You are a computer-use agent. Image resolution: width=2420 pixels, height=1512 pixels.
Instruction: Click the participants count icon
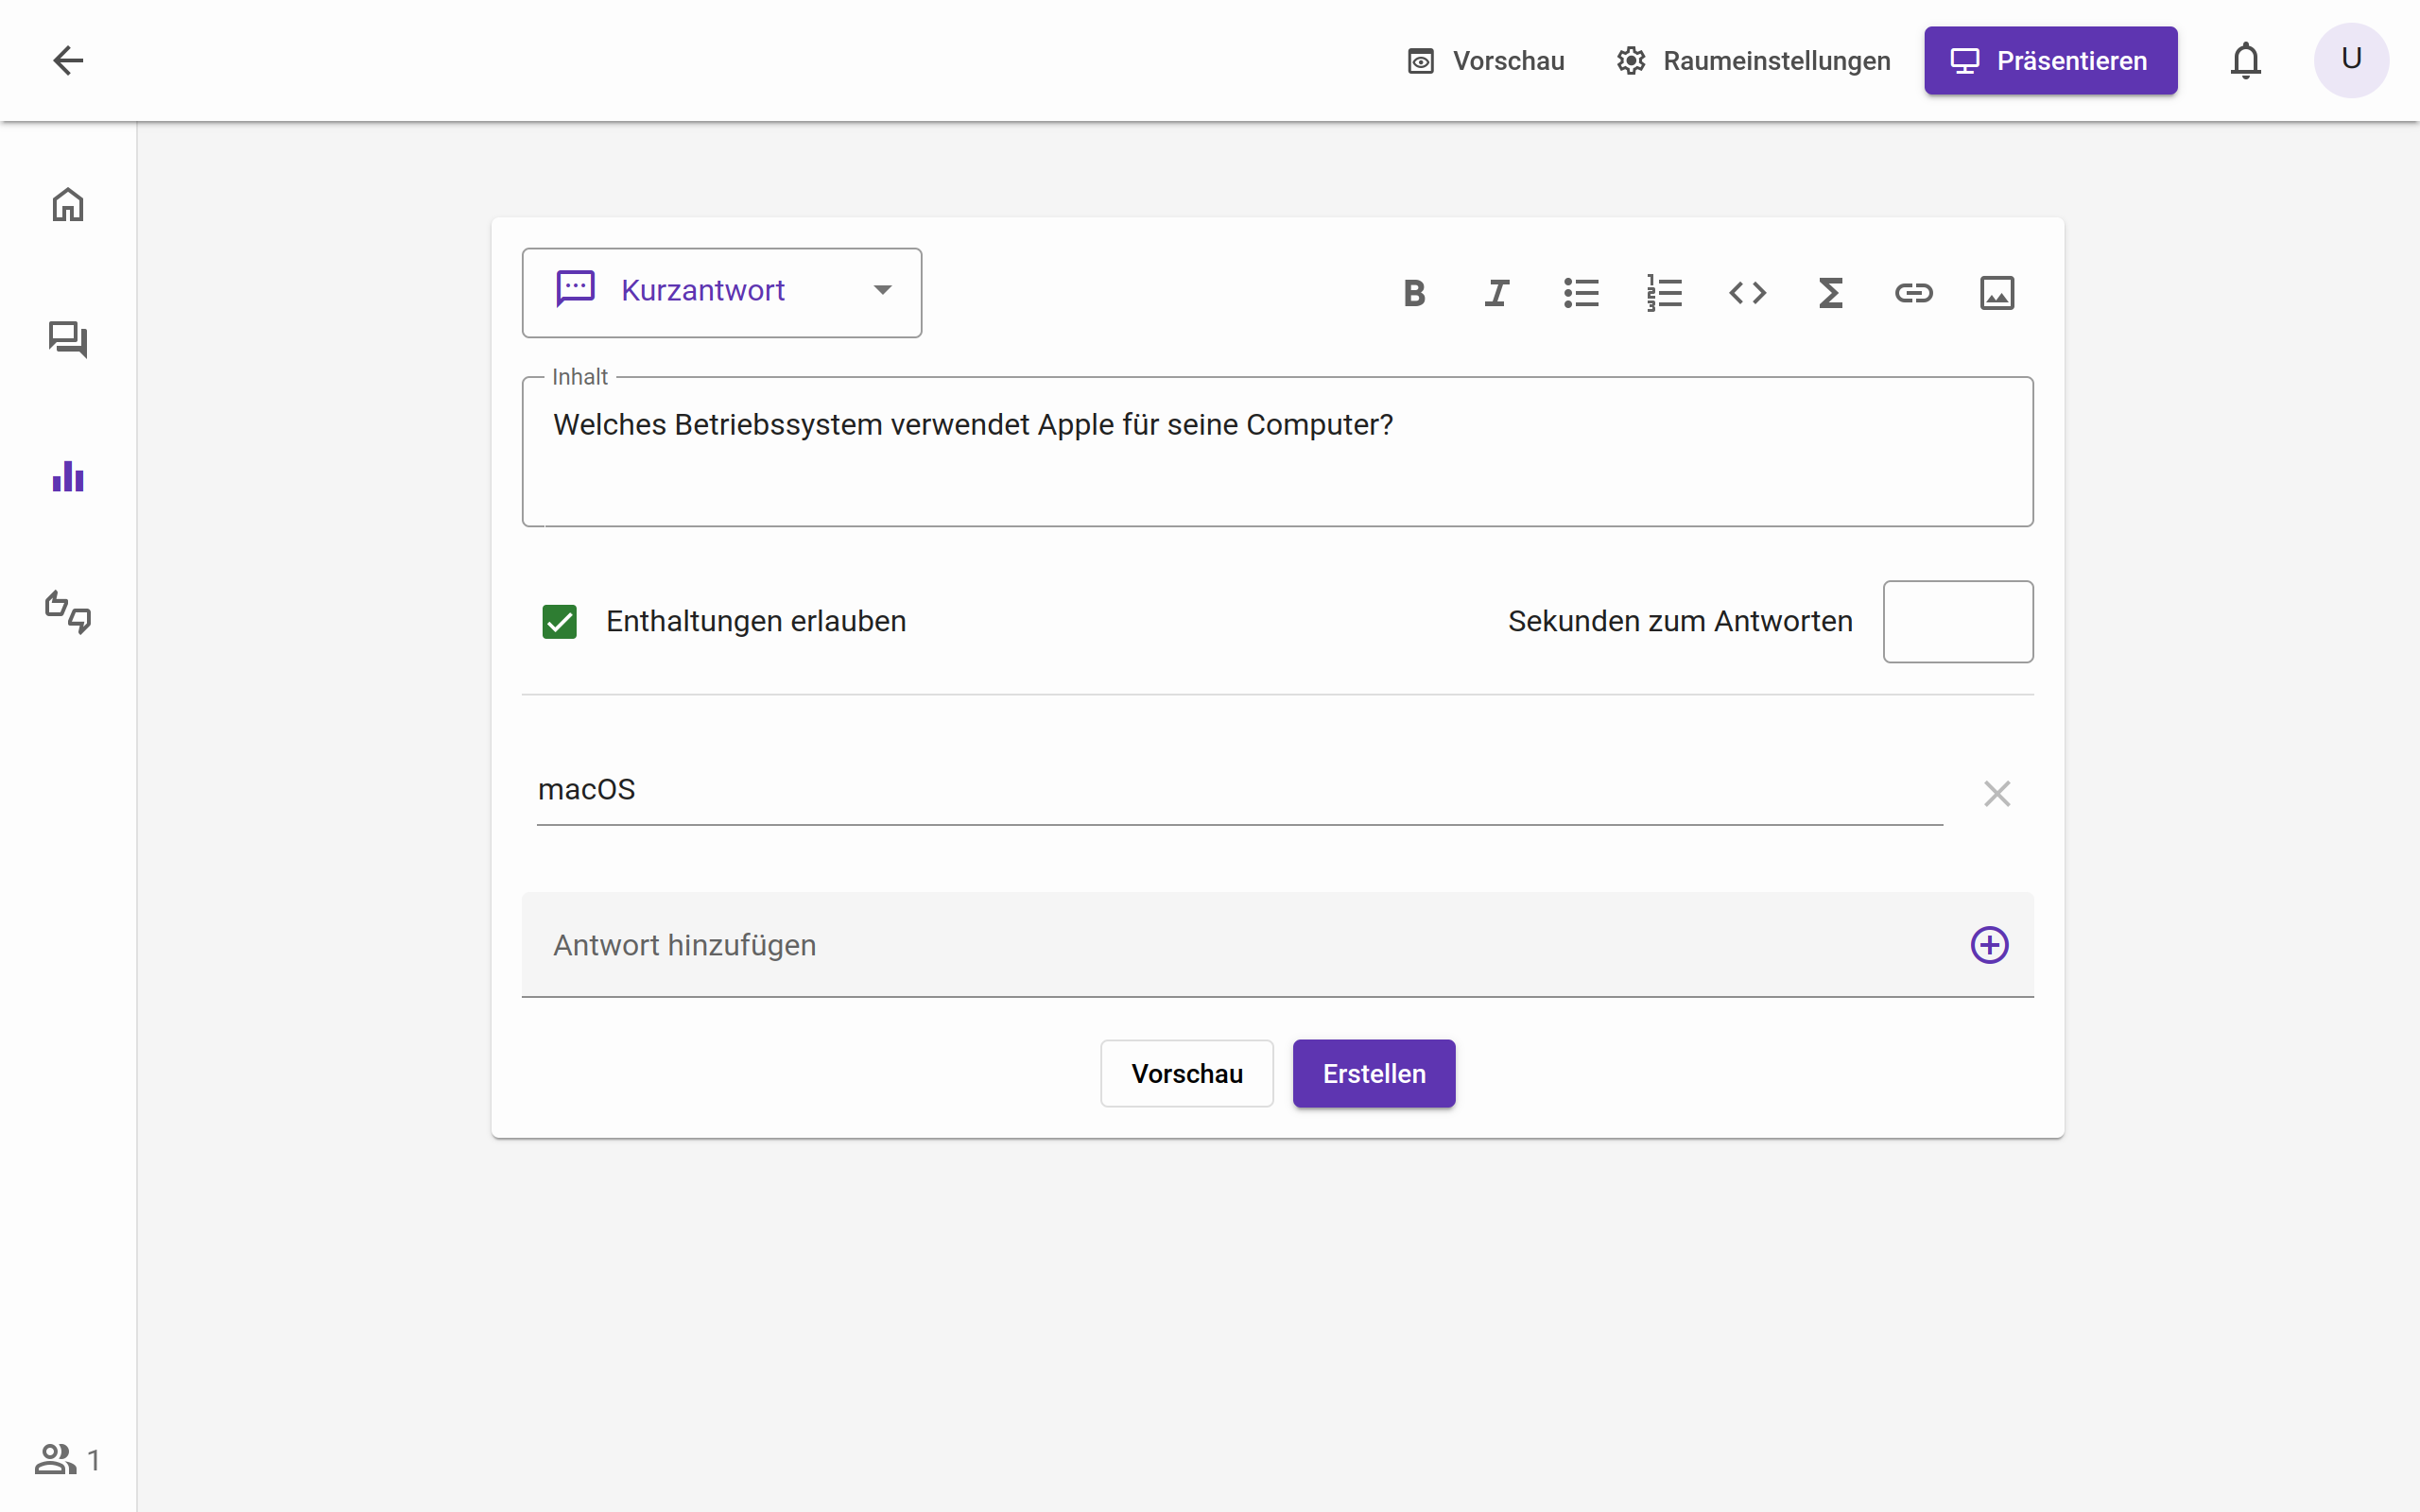(55, 1460)
